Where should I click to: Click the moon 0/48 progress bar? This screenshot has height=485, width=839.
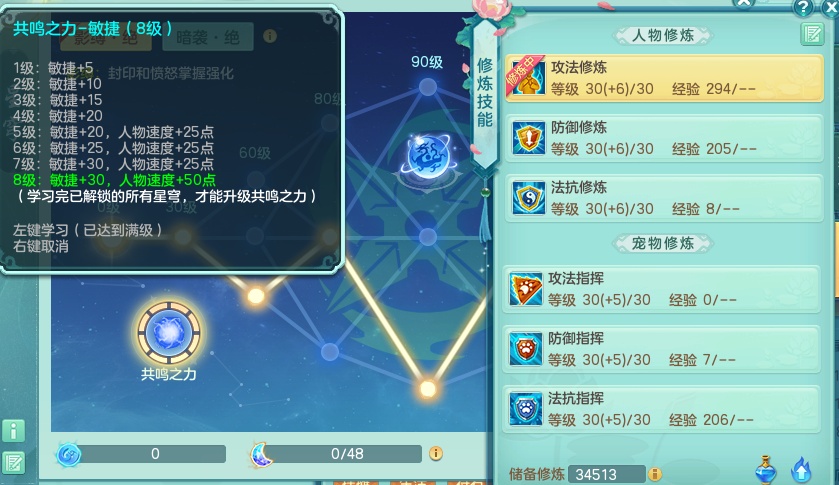click(347, 454)
